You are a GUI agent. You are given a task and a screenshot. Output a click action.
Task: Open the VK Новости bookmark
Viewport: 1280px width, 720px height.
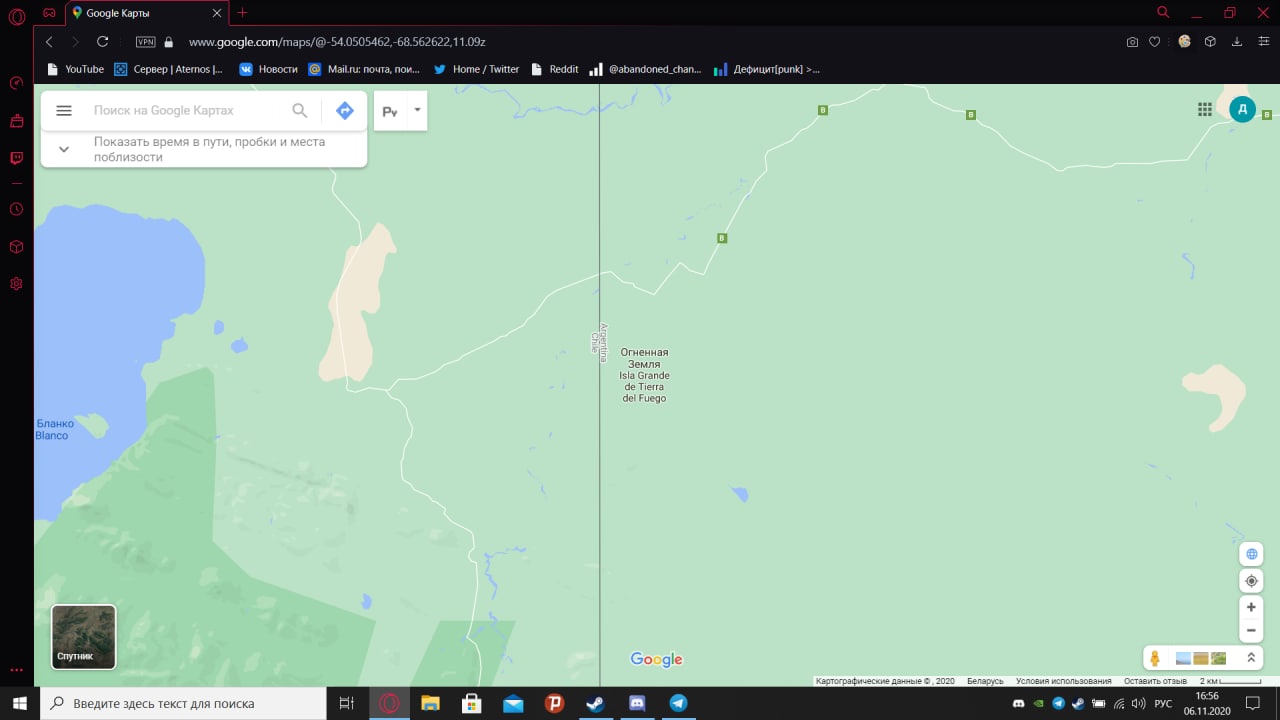tap(268, 69)
